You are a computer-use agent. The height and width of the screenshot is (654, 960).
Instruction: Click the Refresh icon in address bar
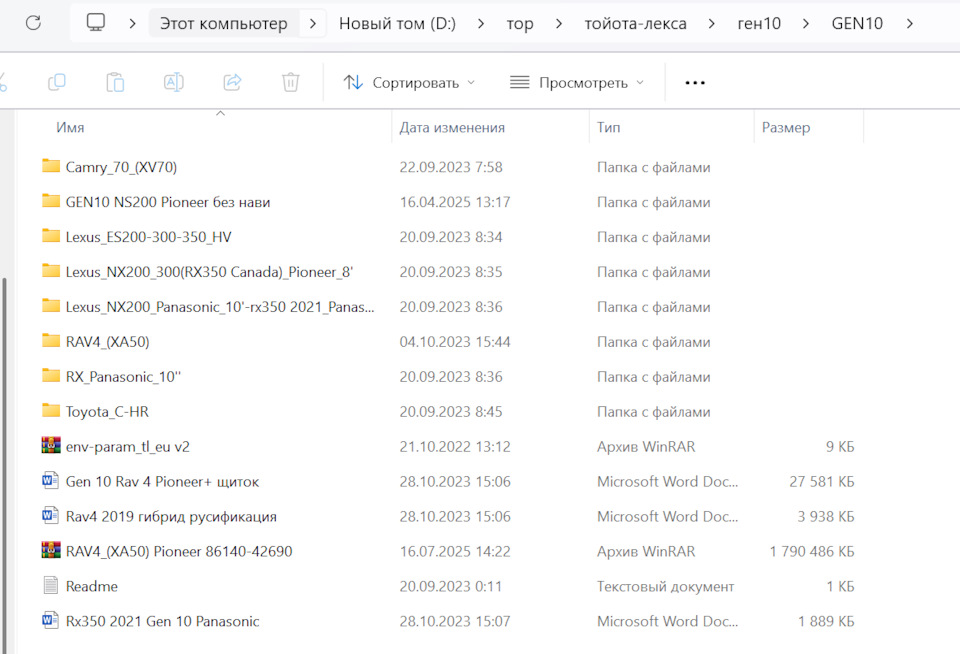click(33, 23)
